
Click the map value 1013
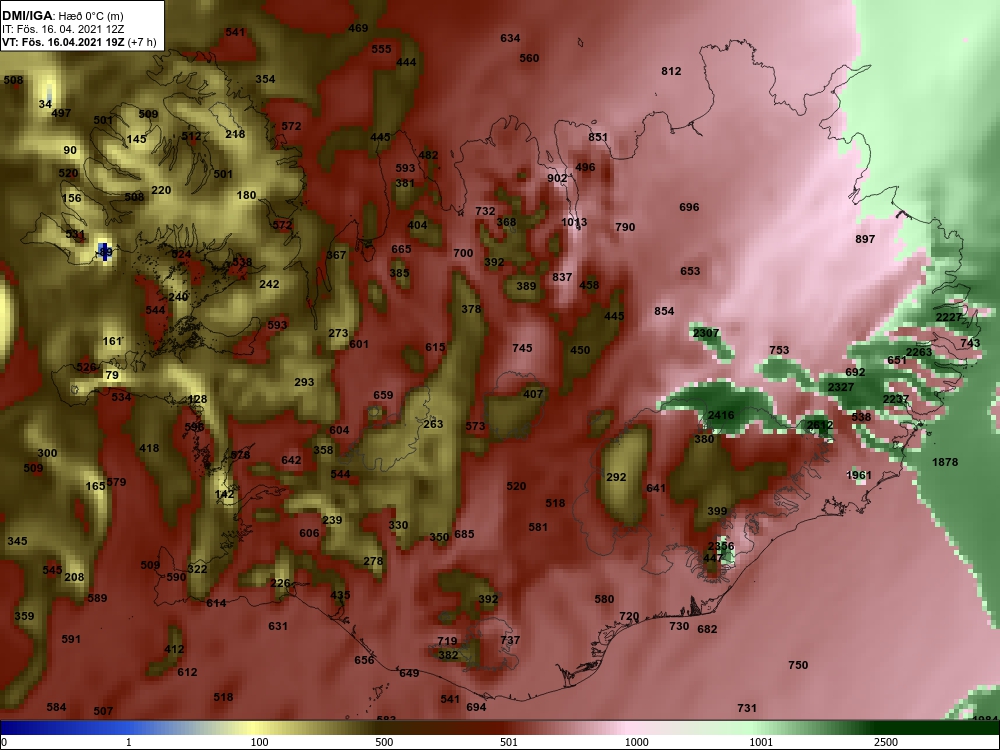click(x=574, y=223)
